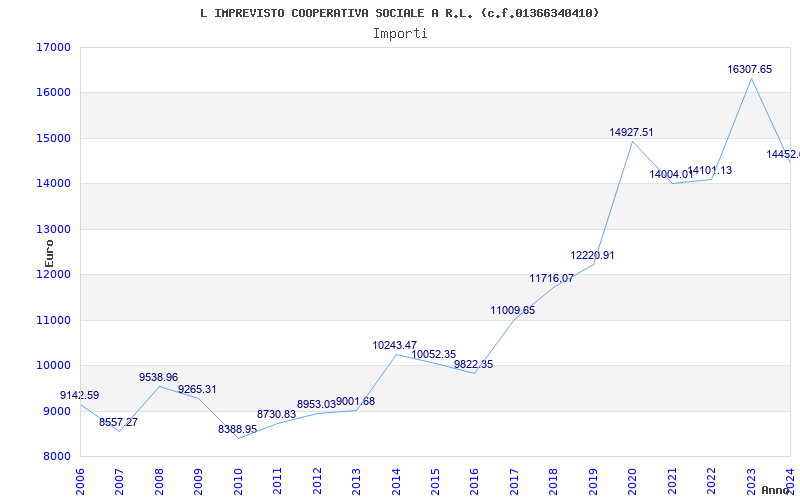Click the y-axis tick 11000
This screenshot has width=800, height=500.
click(53, 320)
